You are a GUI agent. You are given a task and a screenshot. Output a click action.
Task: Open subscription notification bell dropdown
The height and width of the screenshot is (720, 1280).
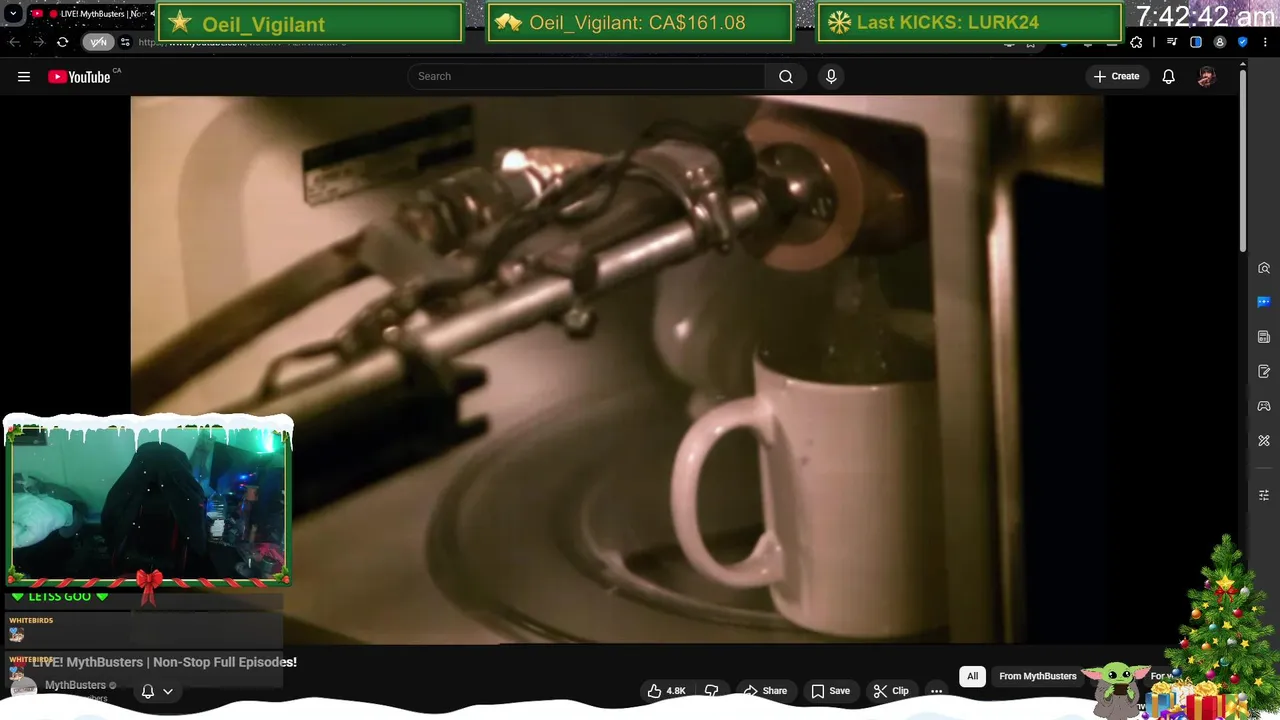(157, 691)
